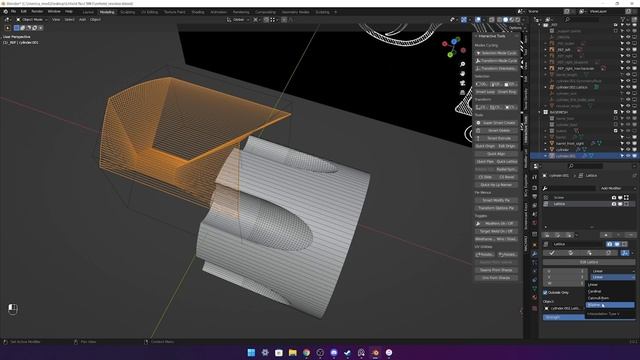Switch to the Sculpting workspace tab
The height and width of the screenshot is (360, 640).
127,12
